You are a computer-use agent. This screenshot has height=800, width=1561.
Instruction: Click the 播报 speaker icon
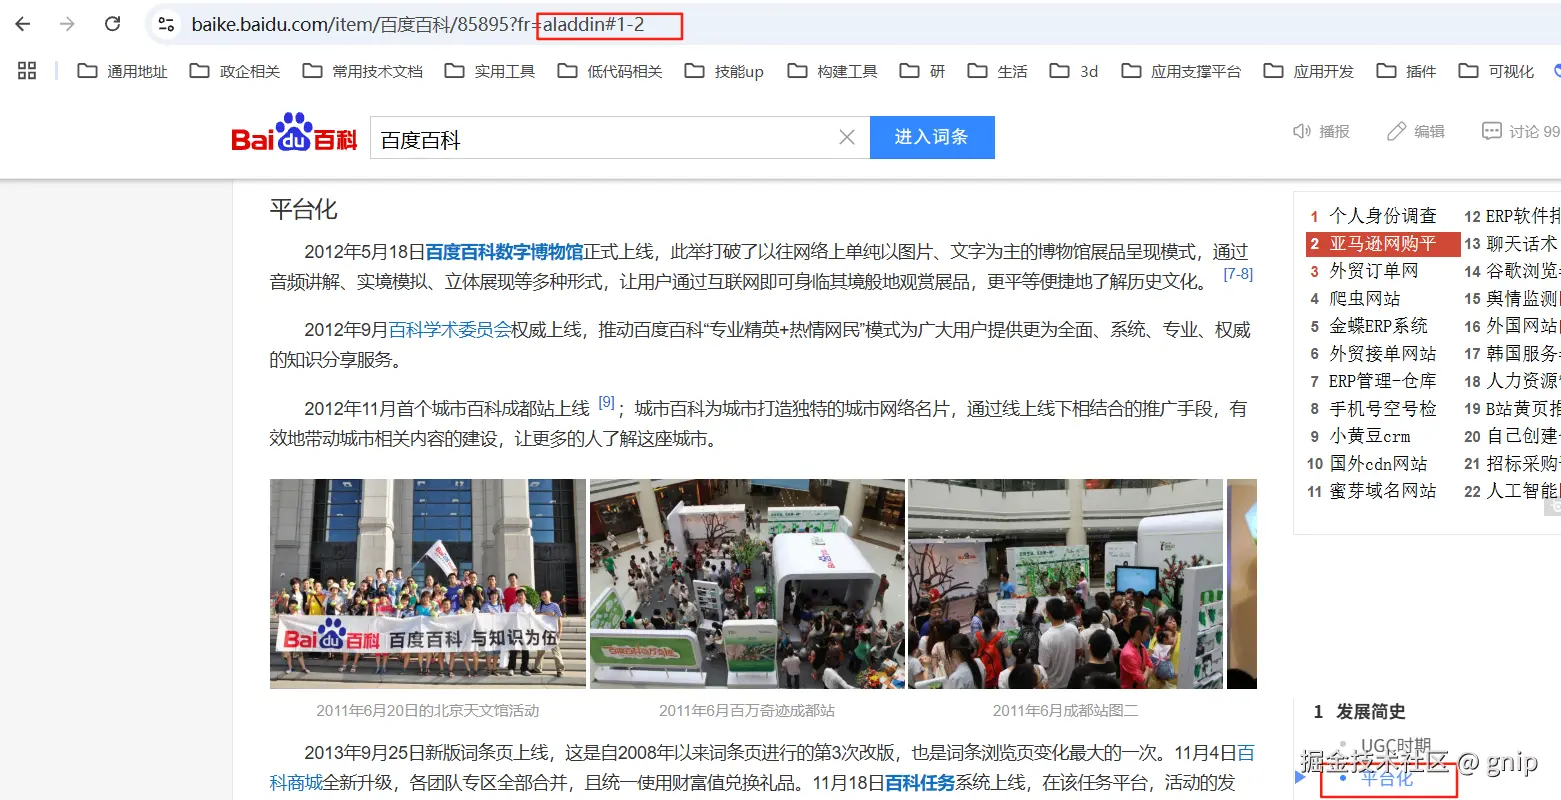[x=1302, y=131]
